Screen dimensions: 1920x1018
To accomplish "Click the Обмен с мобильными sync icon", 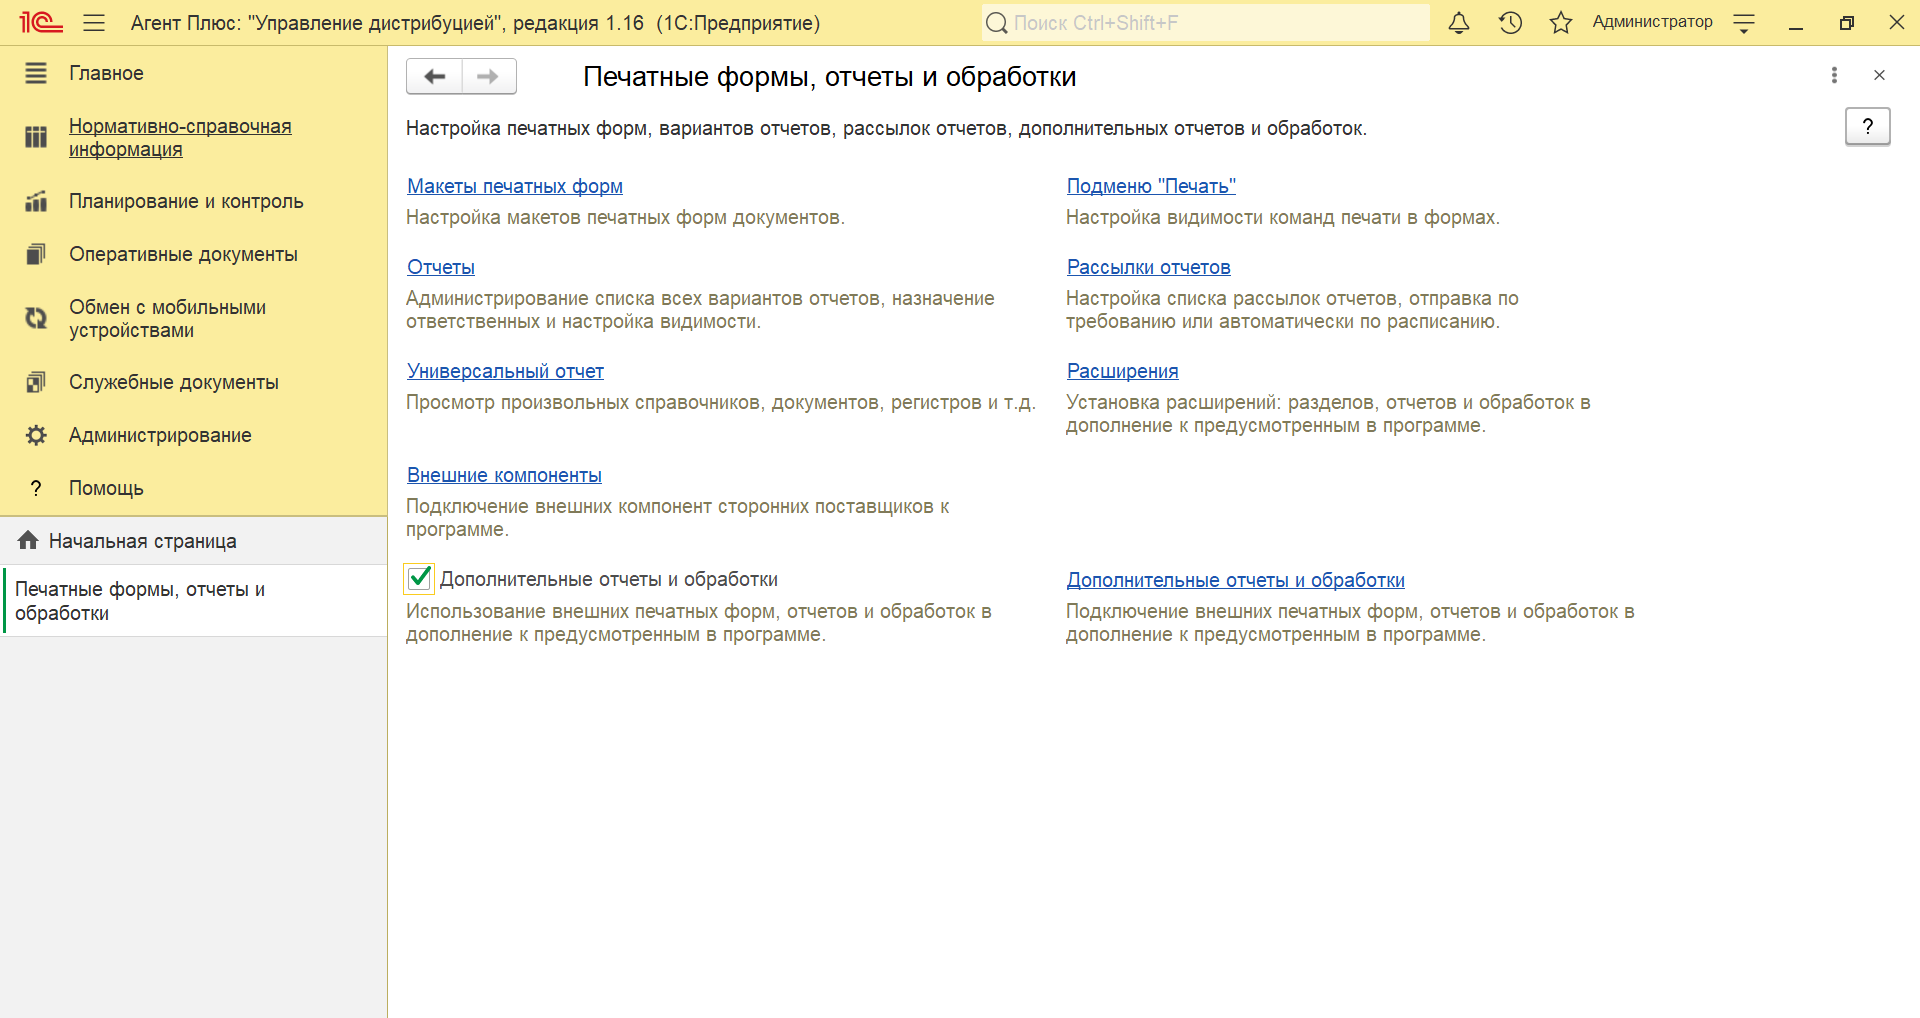I will point(36,318).
